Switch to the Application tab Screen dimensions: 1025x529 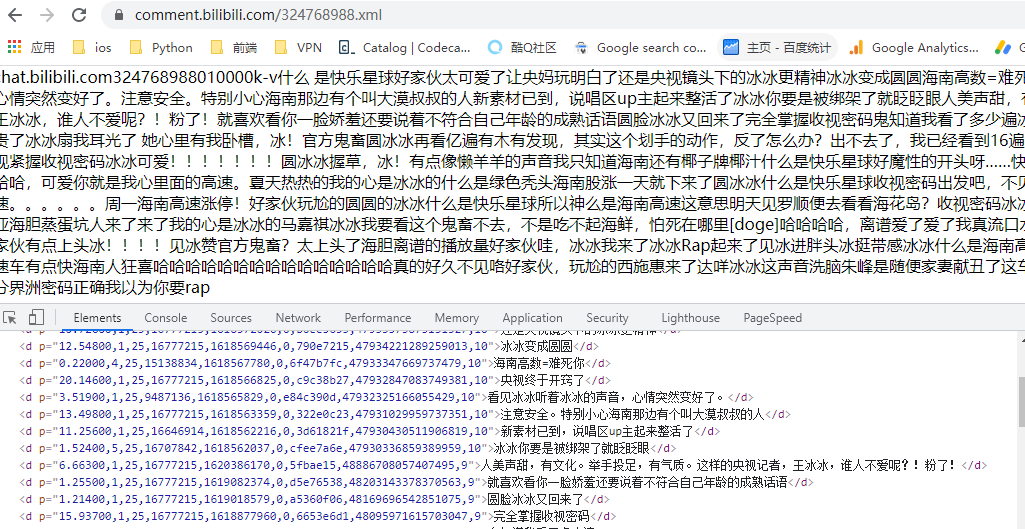532,318
